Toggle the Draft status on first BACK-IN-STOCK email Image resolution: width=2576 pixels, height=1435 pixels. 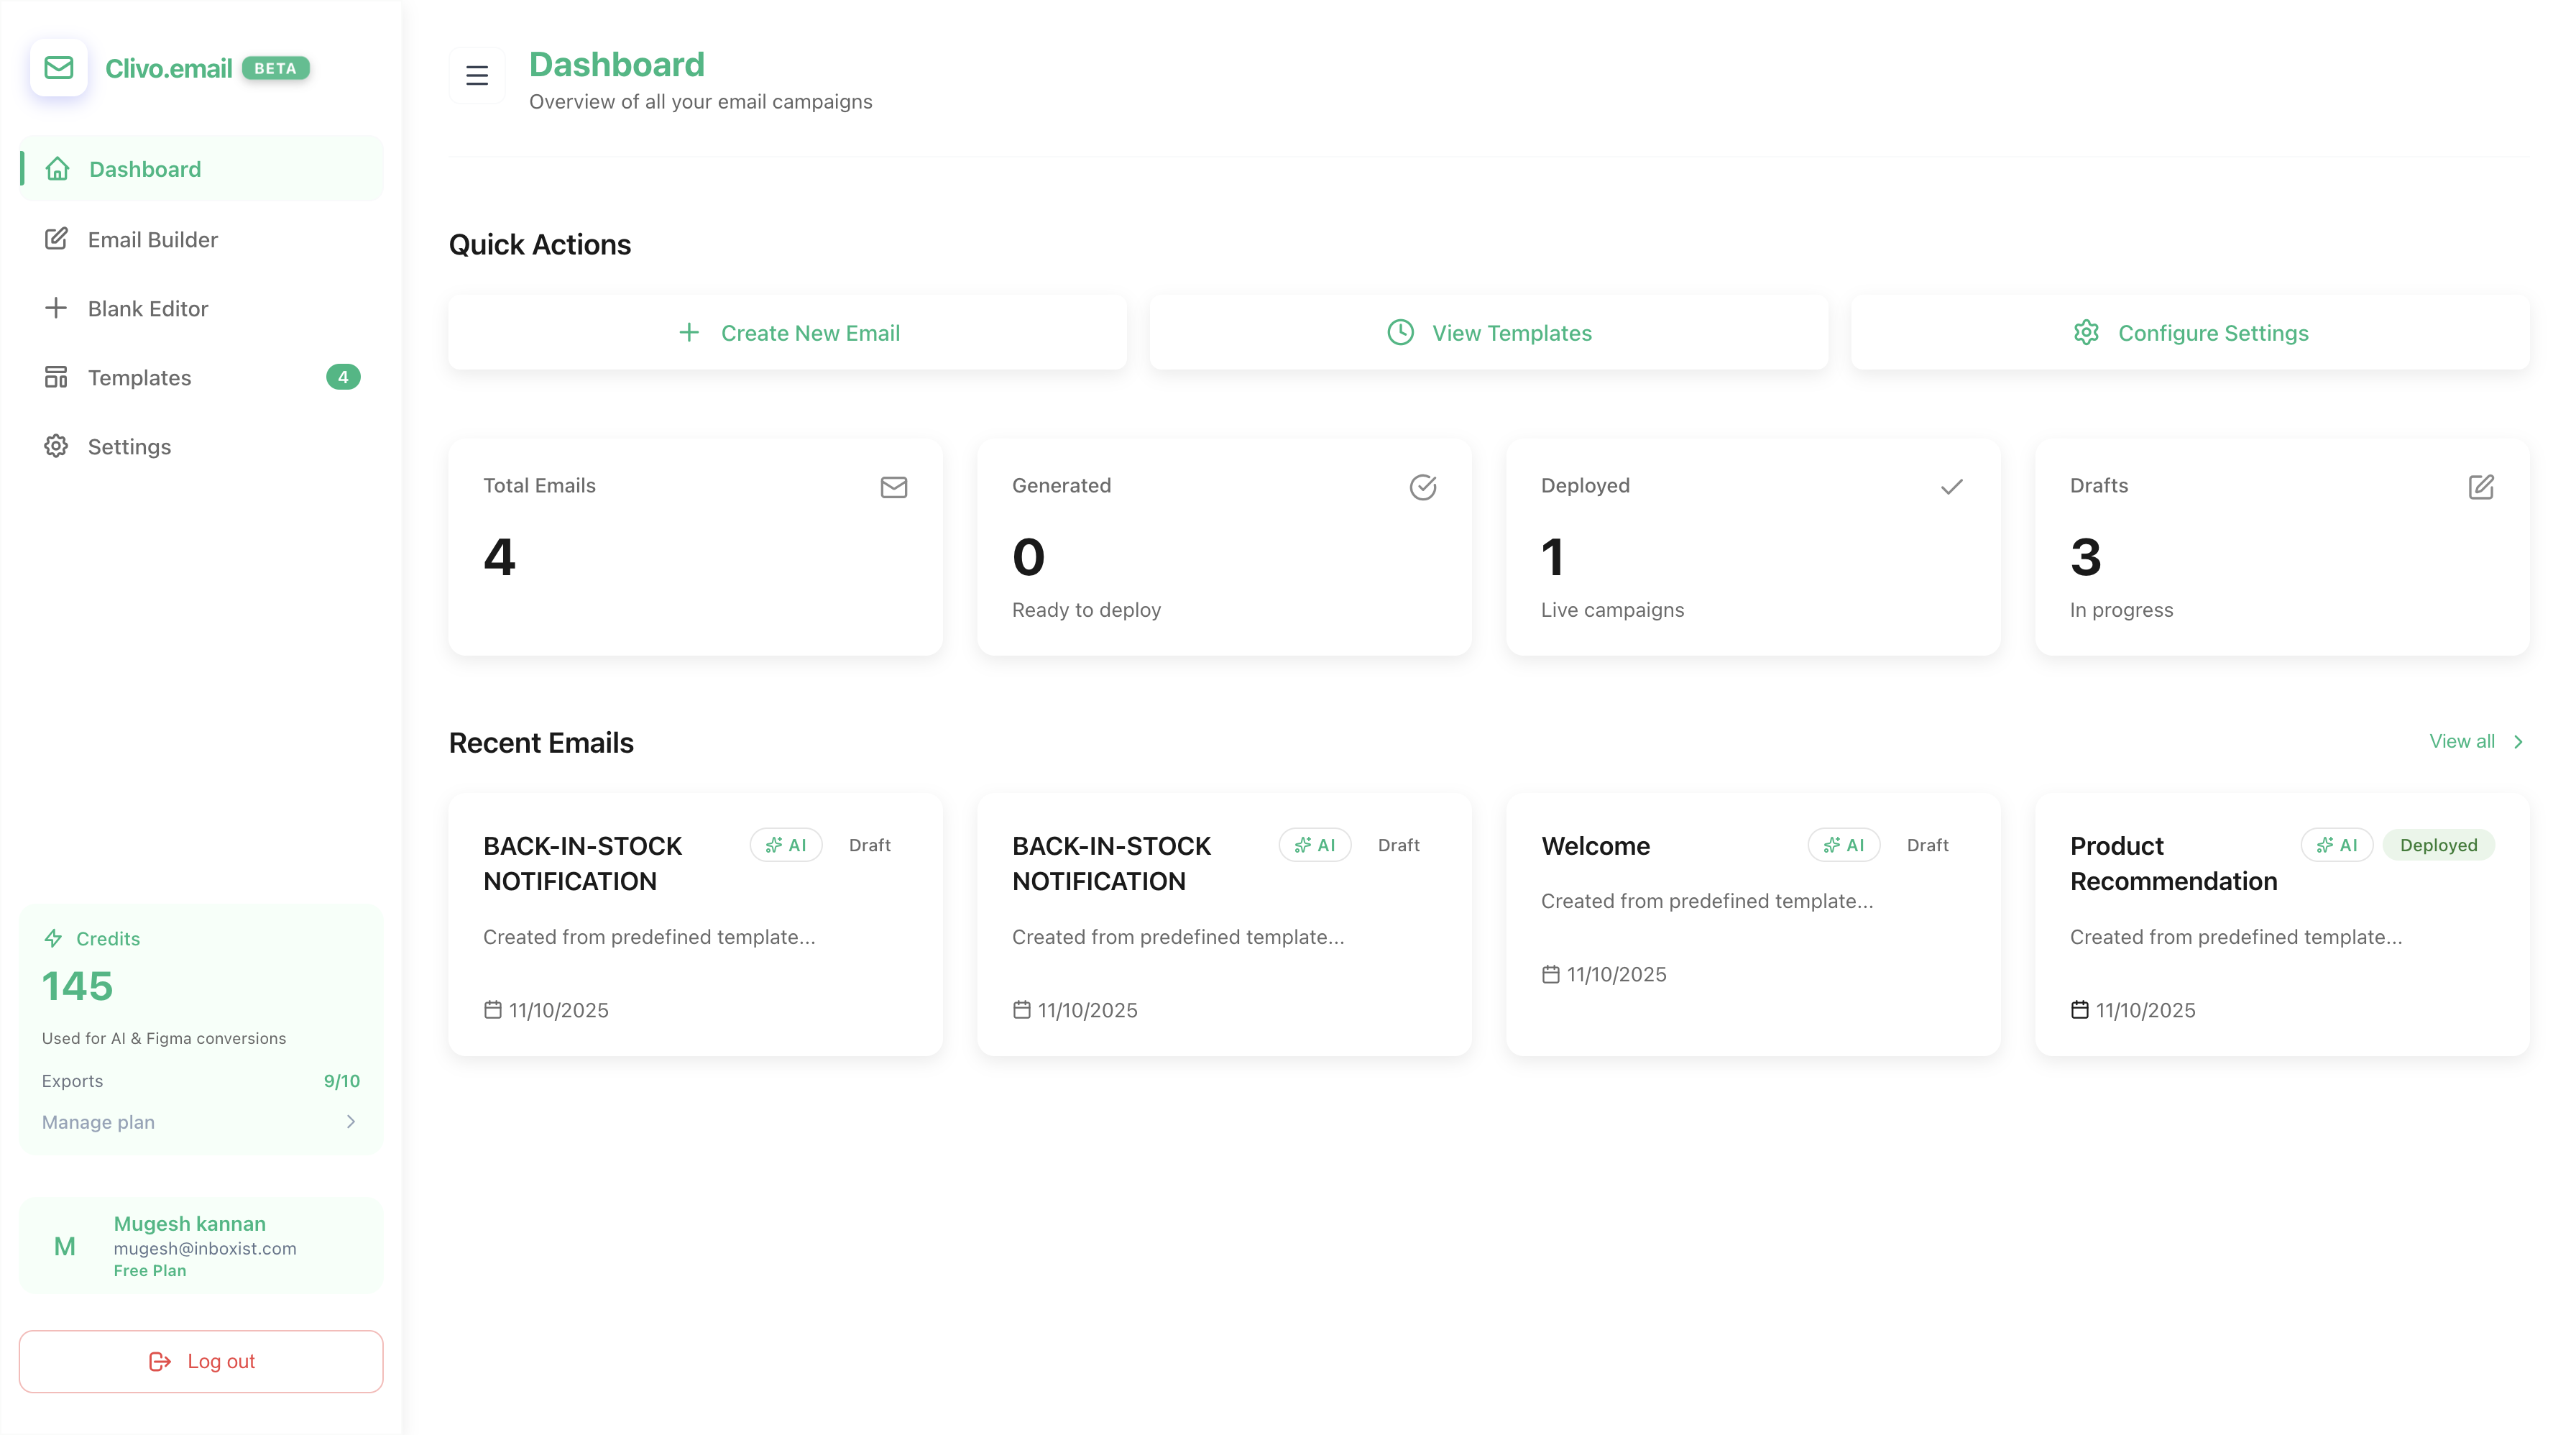tap(869, 845)
